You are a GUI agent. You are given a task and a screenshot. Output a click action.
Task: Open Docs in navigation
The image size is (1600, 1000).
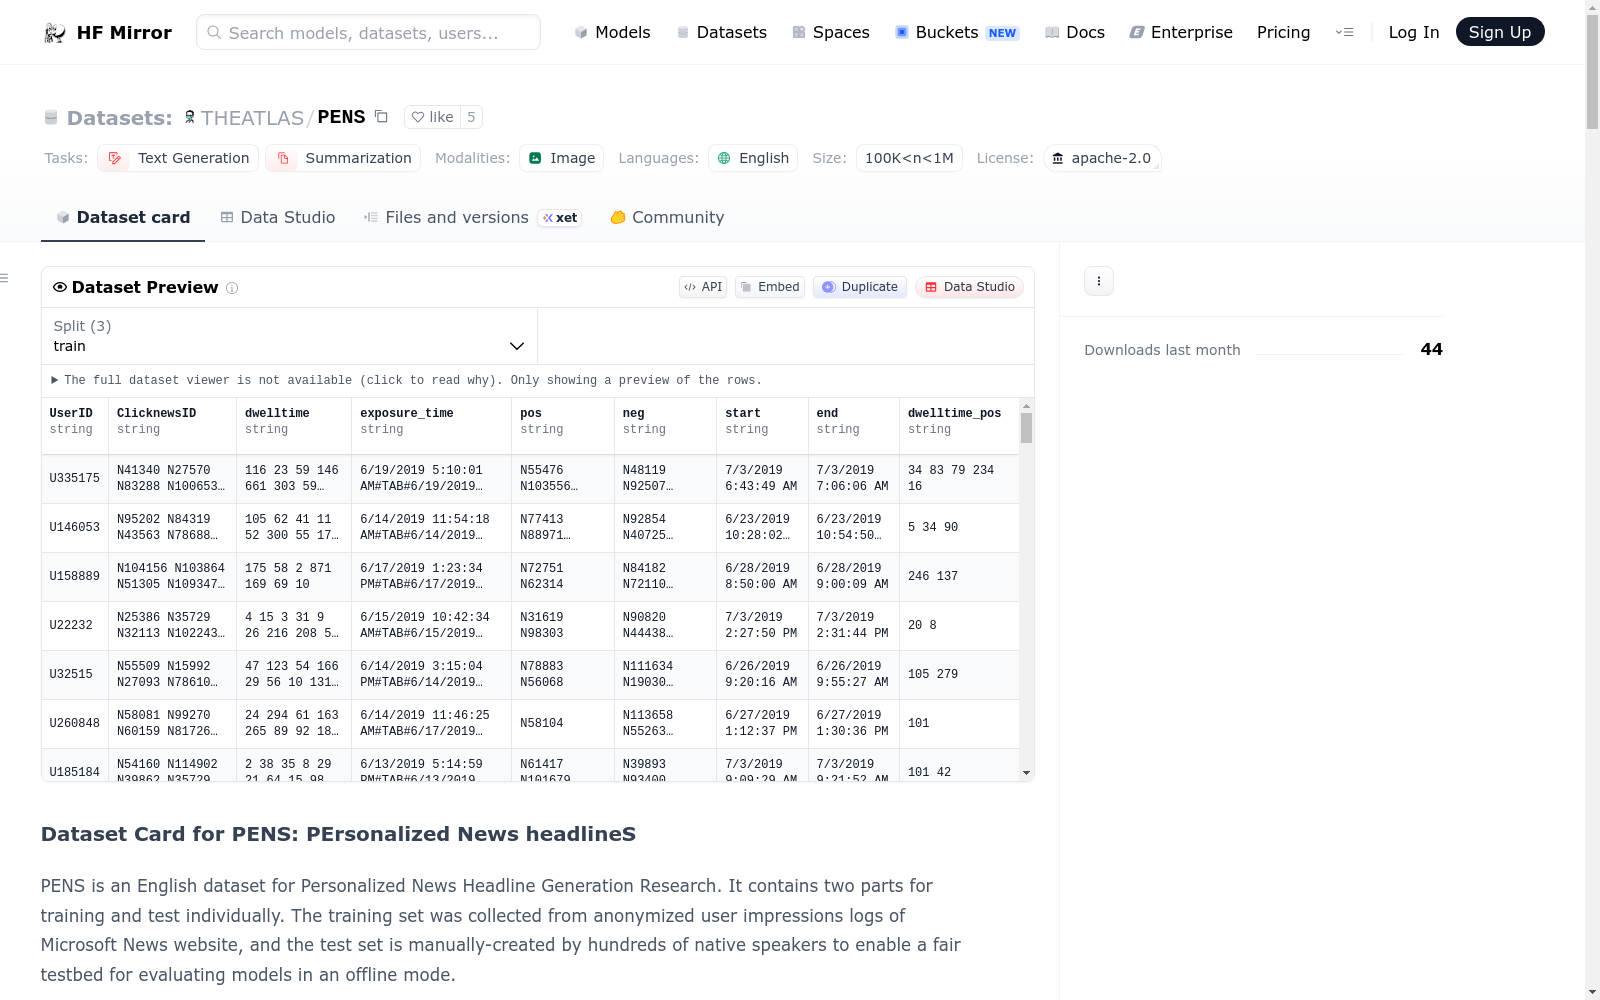coord(1075,33)
